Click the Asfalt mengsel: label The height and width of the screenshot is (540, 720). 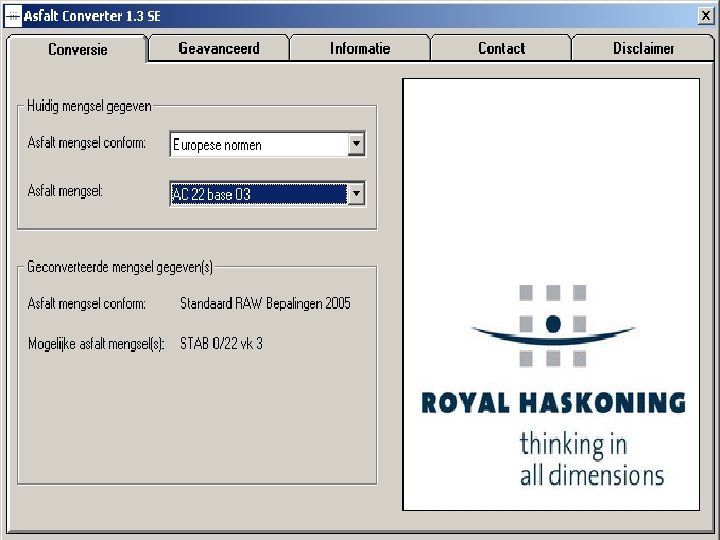[65, 191]
